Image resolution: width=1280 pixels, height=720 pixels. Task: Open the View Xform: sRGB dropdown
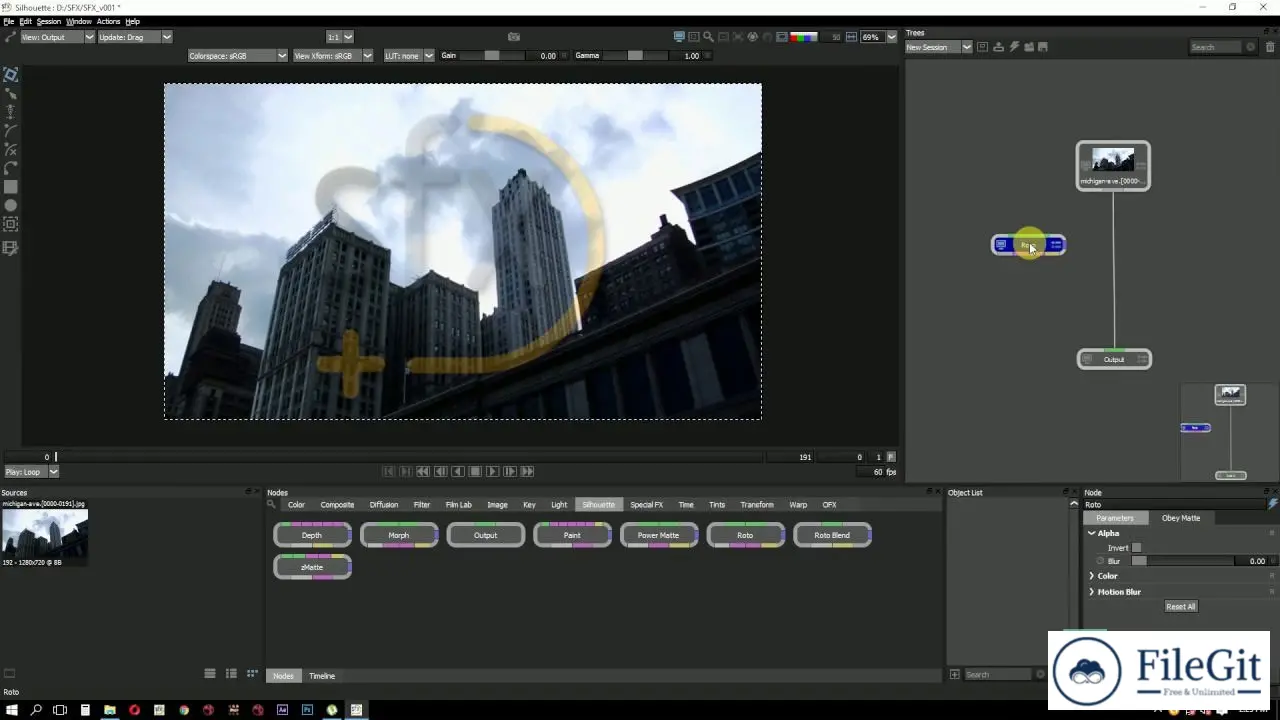point(333,56)
